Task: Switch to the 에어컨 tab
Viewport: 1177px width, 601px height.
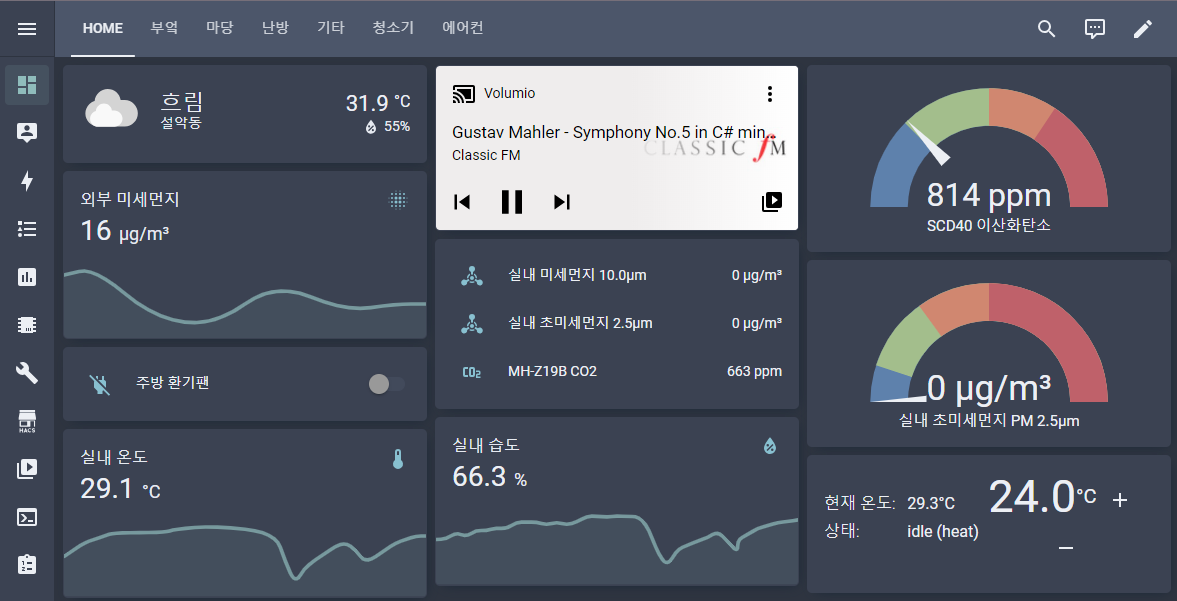Action: click(462, 28)
